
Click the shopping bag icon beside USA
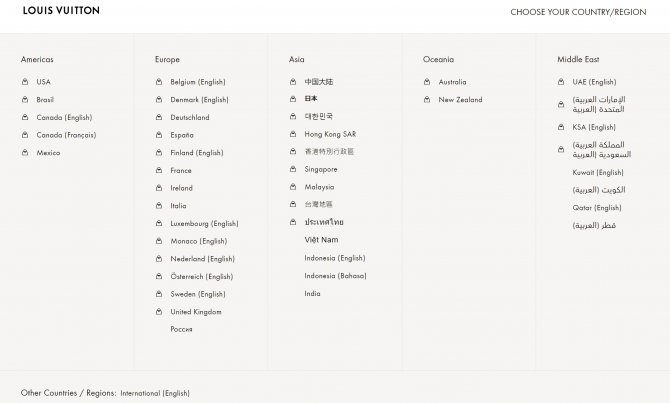25,82
